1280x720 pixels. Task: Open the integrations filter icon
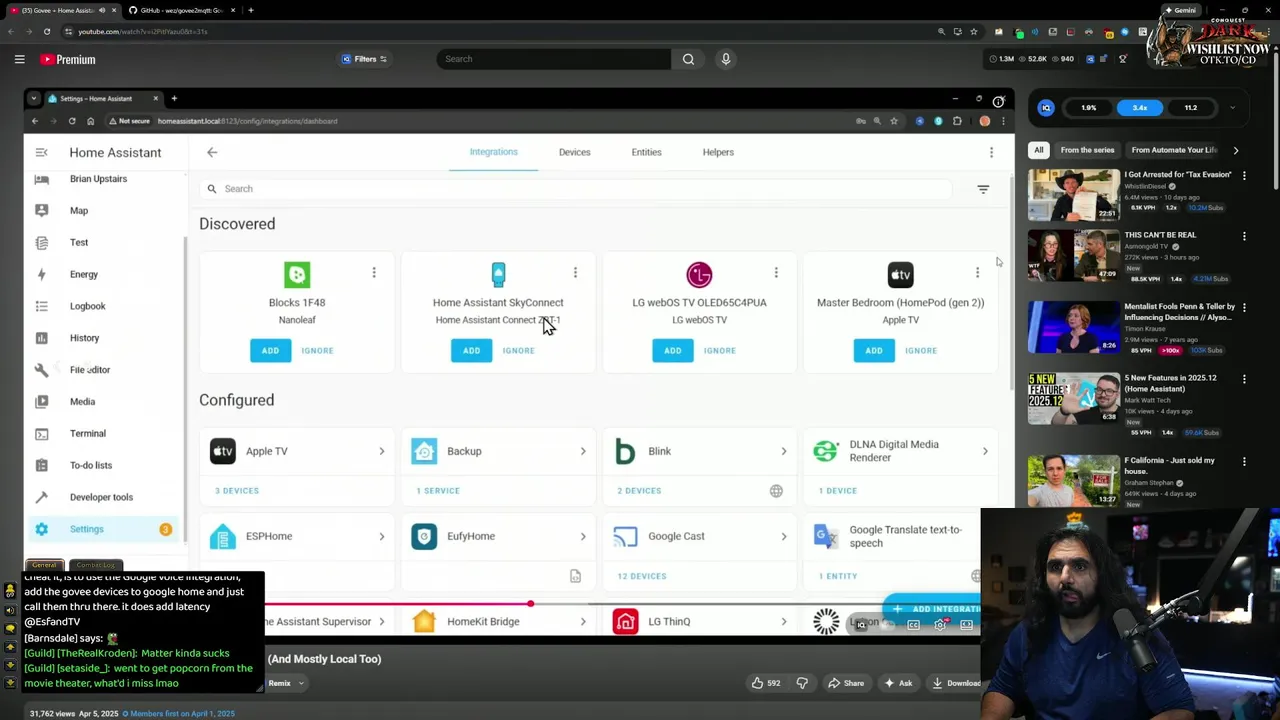[983, 189]
